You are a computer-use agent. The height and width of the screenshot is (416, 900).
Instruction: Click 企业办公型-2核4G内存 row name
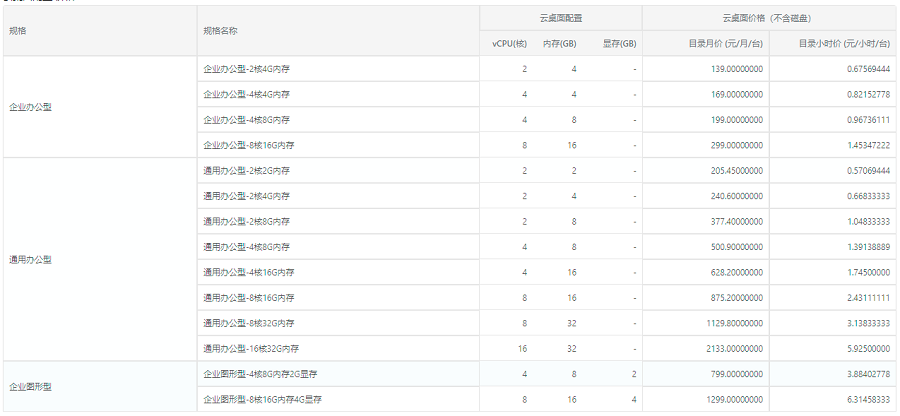[246, 69]
